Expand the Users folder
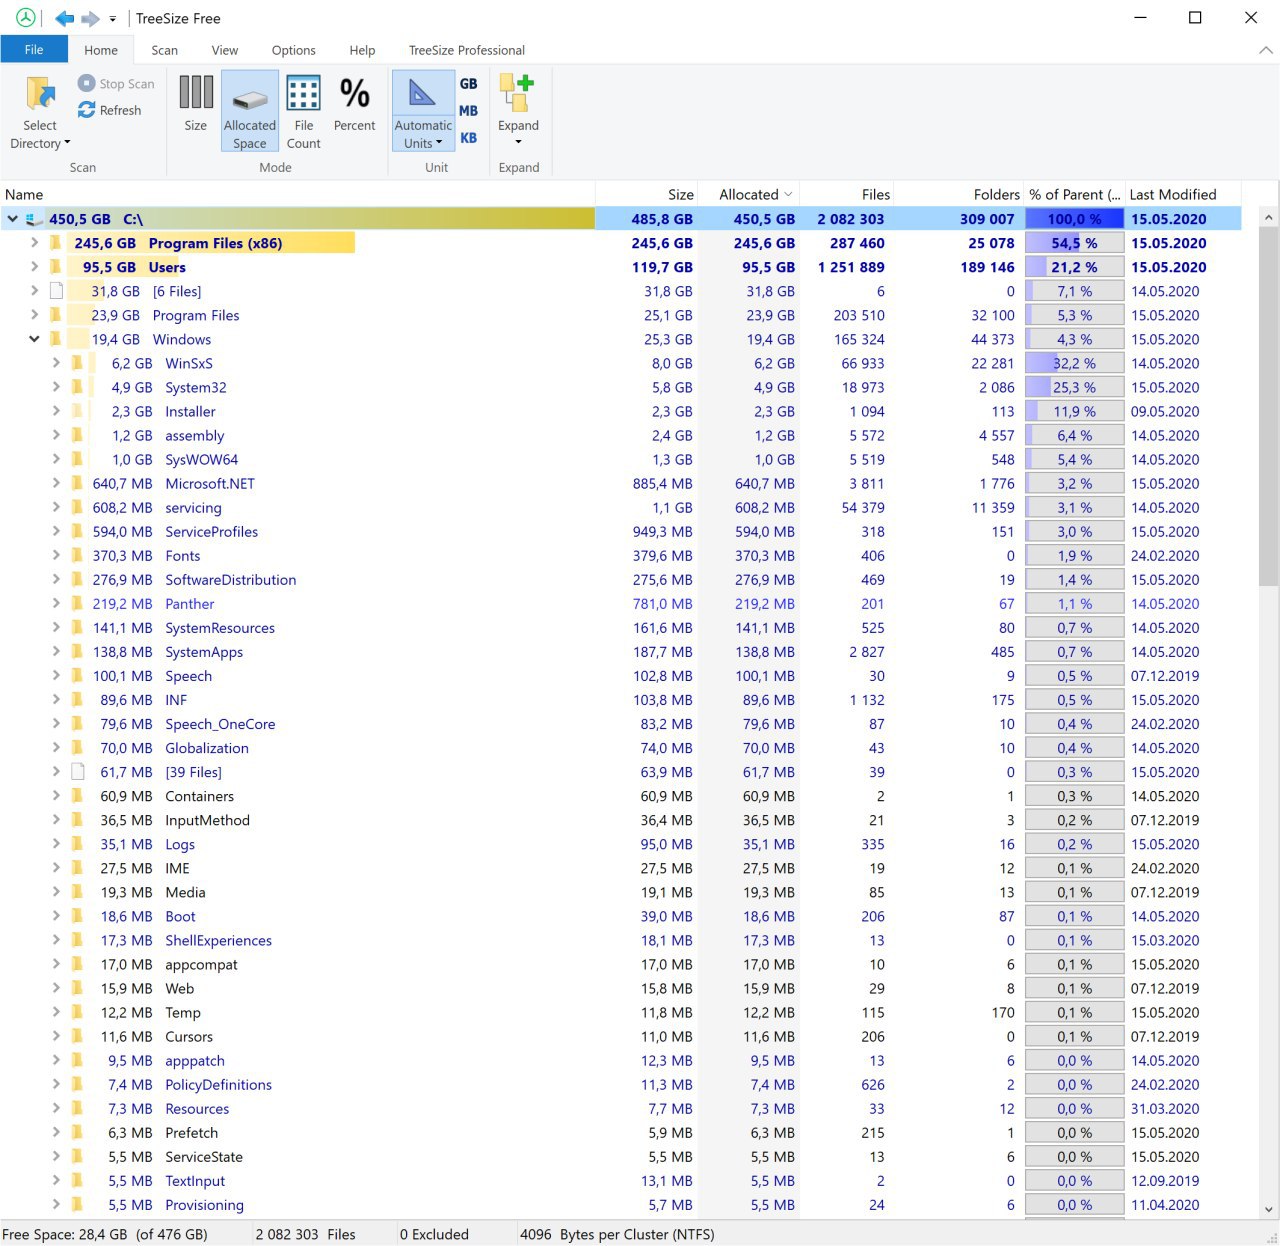 34,267
